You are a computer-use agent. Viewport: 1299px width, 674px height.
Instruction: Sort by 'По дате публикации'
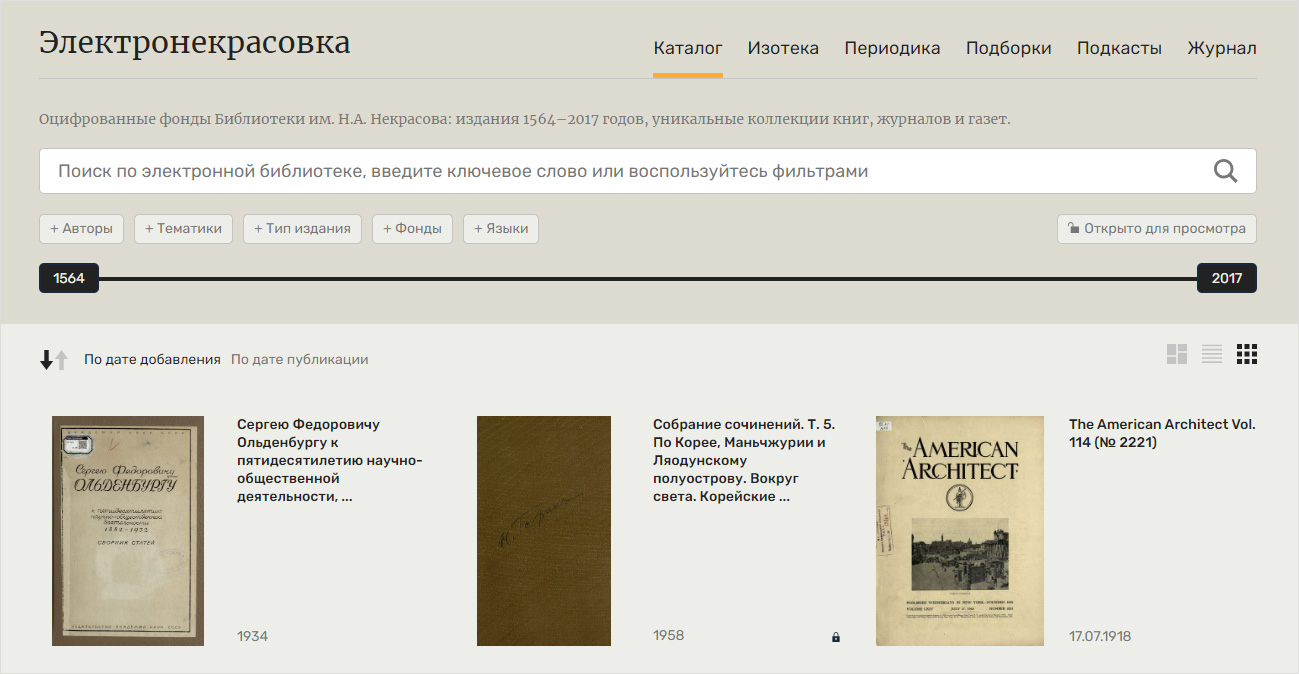(299, 360)
